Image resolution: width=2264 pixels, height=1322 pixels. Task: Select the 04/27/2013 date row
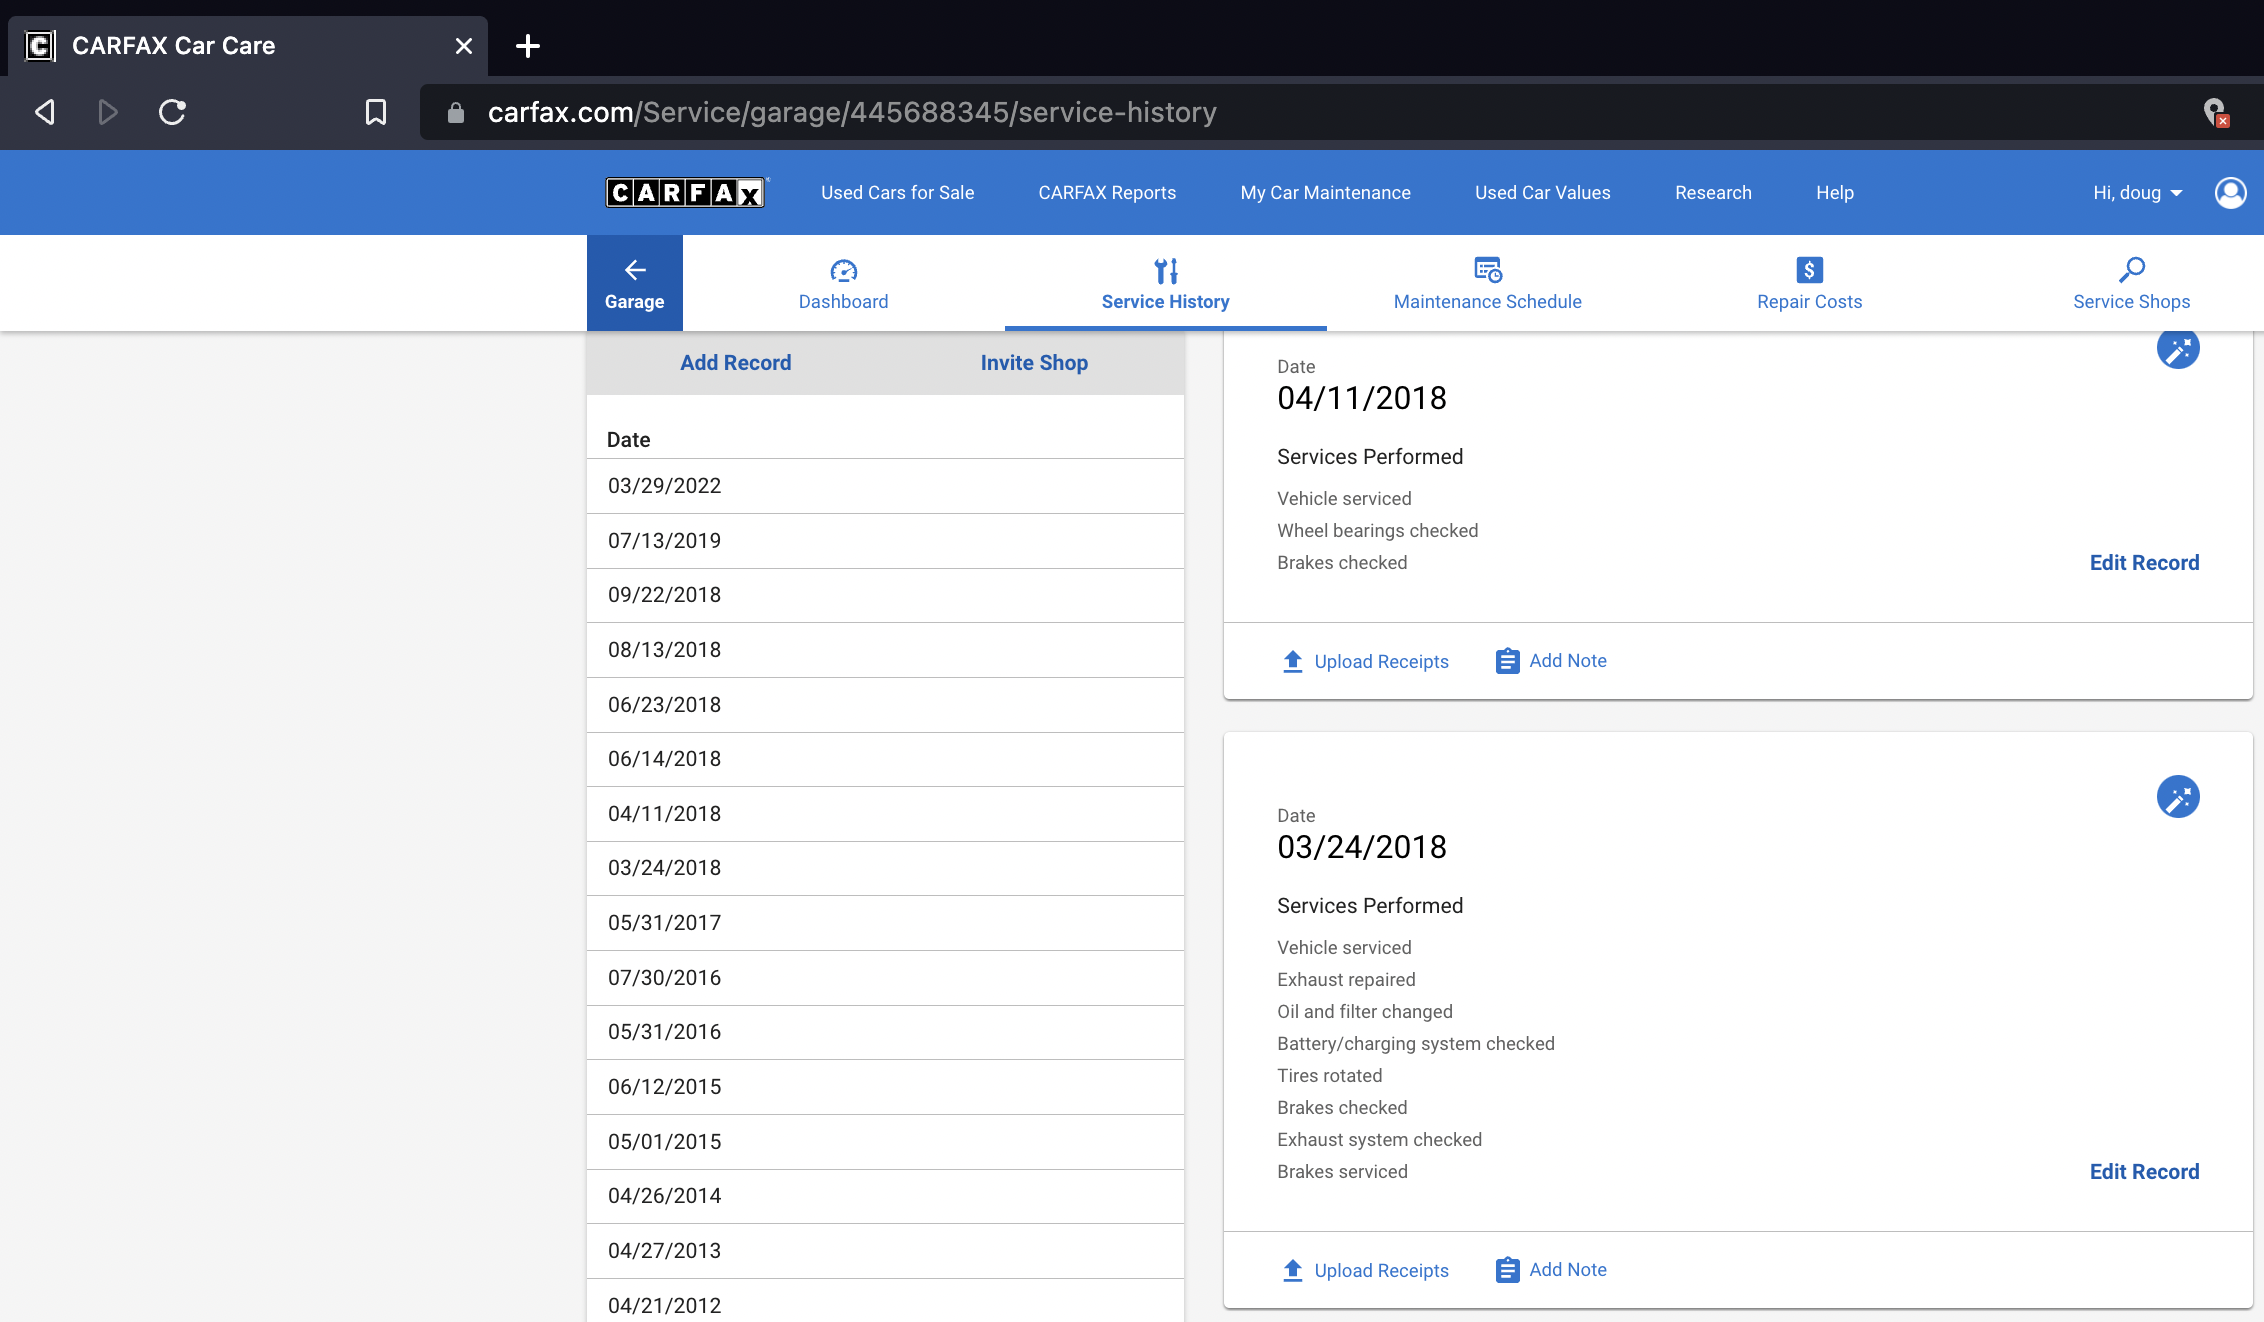click(885, 1251)
